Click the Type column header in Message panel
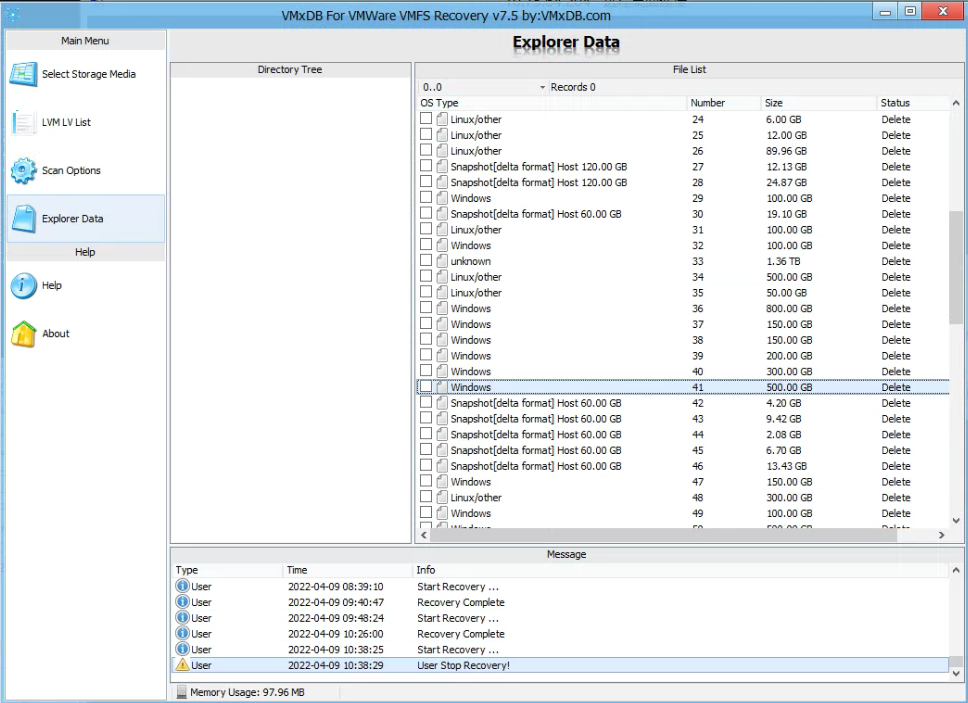Screen dimensions: 968x703 click(227, 570)
